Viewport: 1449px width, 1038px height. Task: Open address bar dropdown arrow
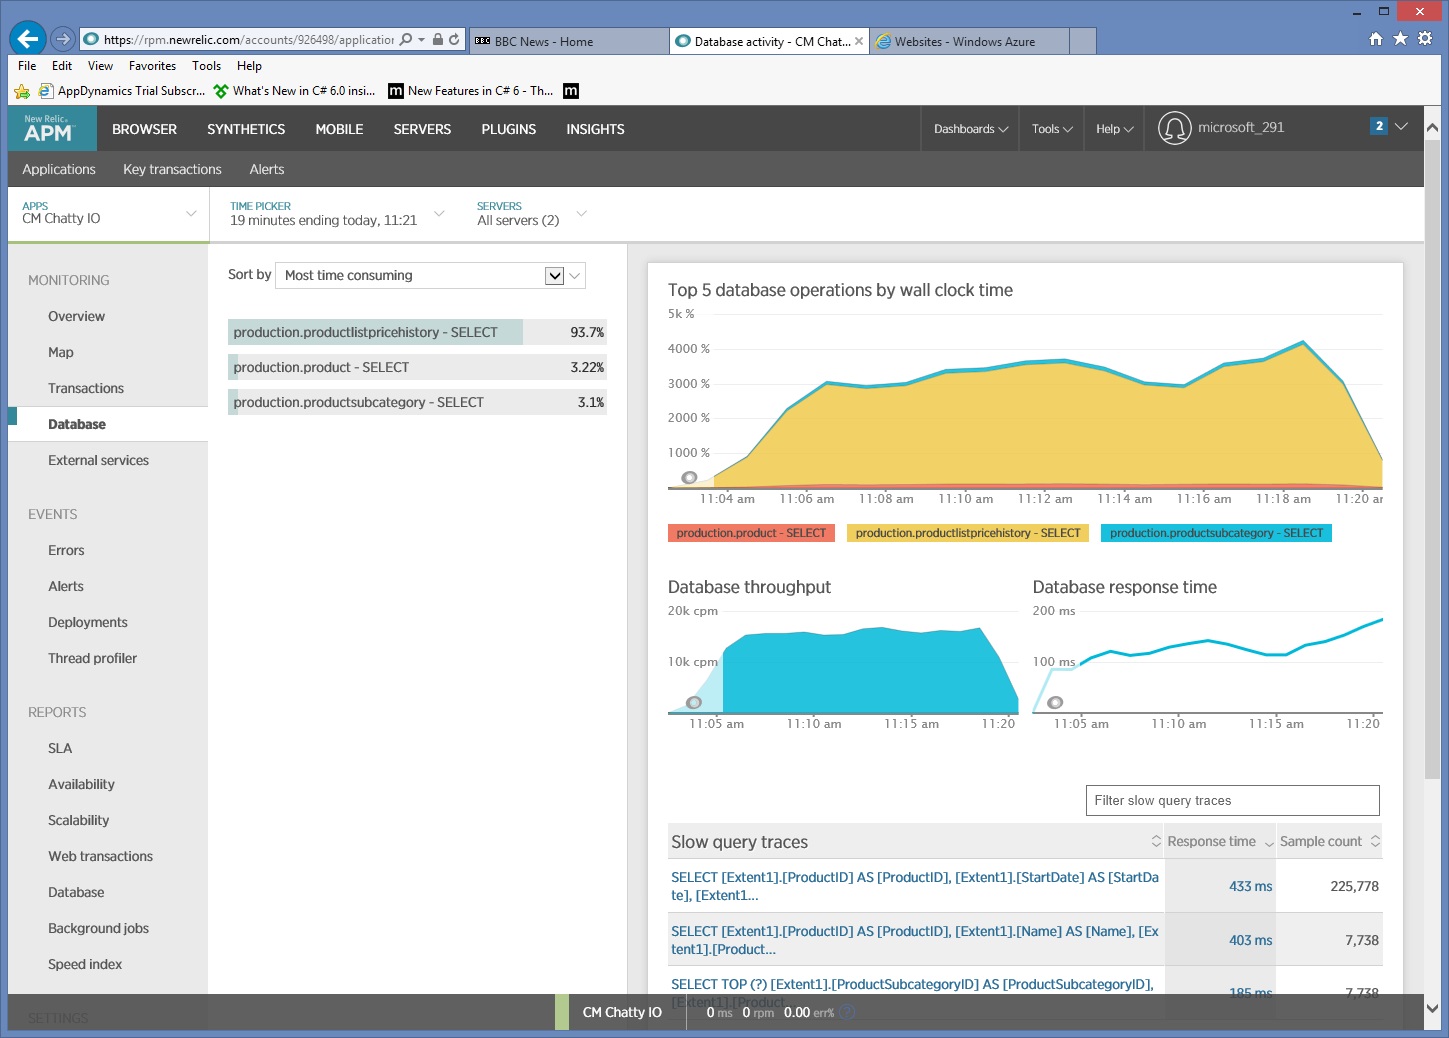click(422, 39)
